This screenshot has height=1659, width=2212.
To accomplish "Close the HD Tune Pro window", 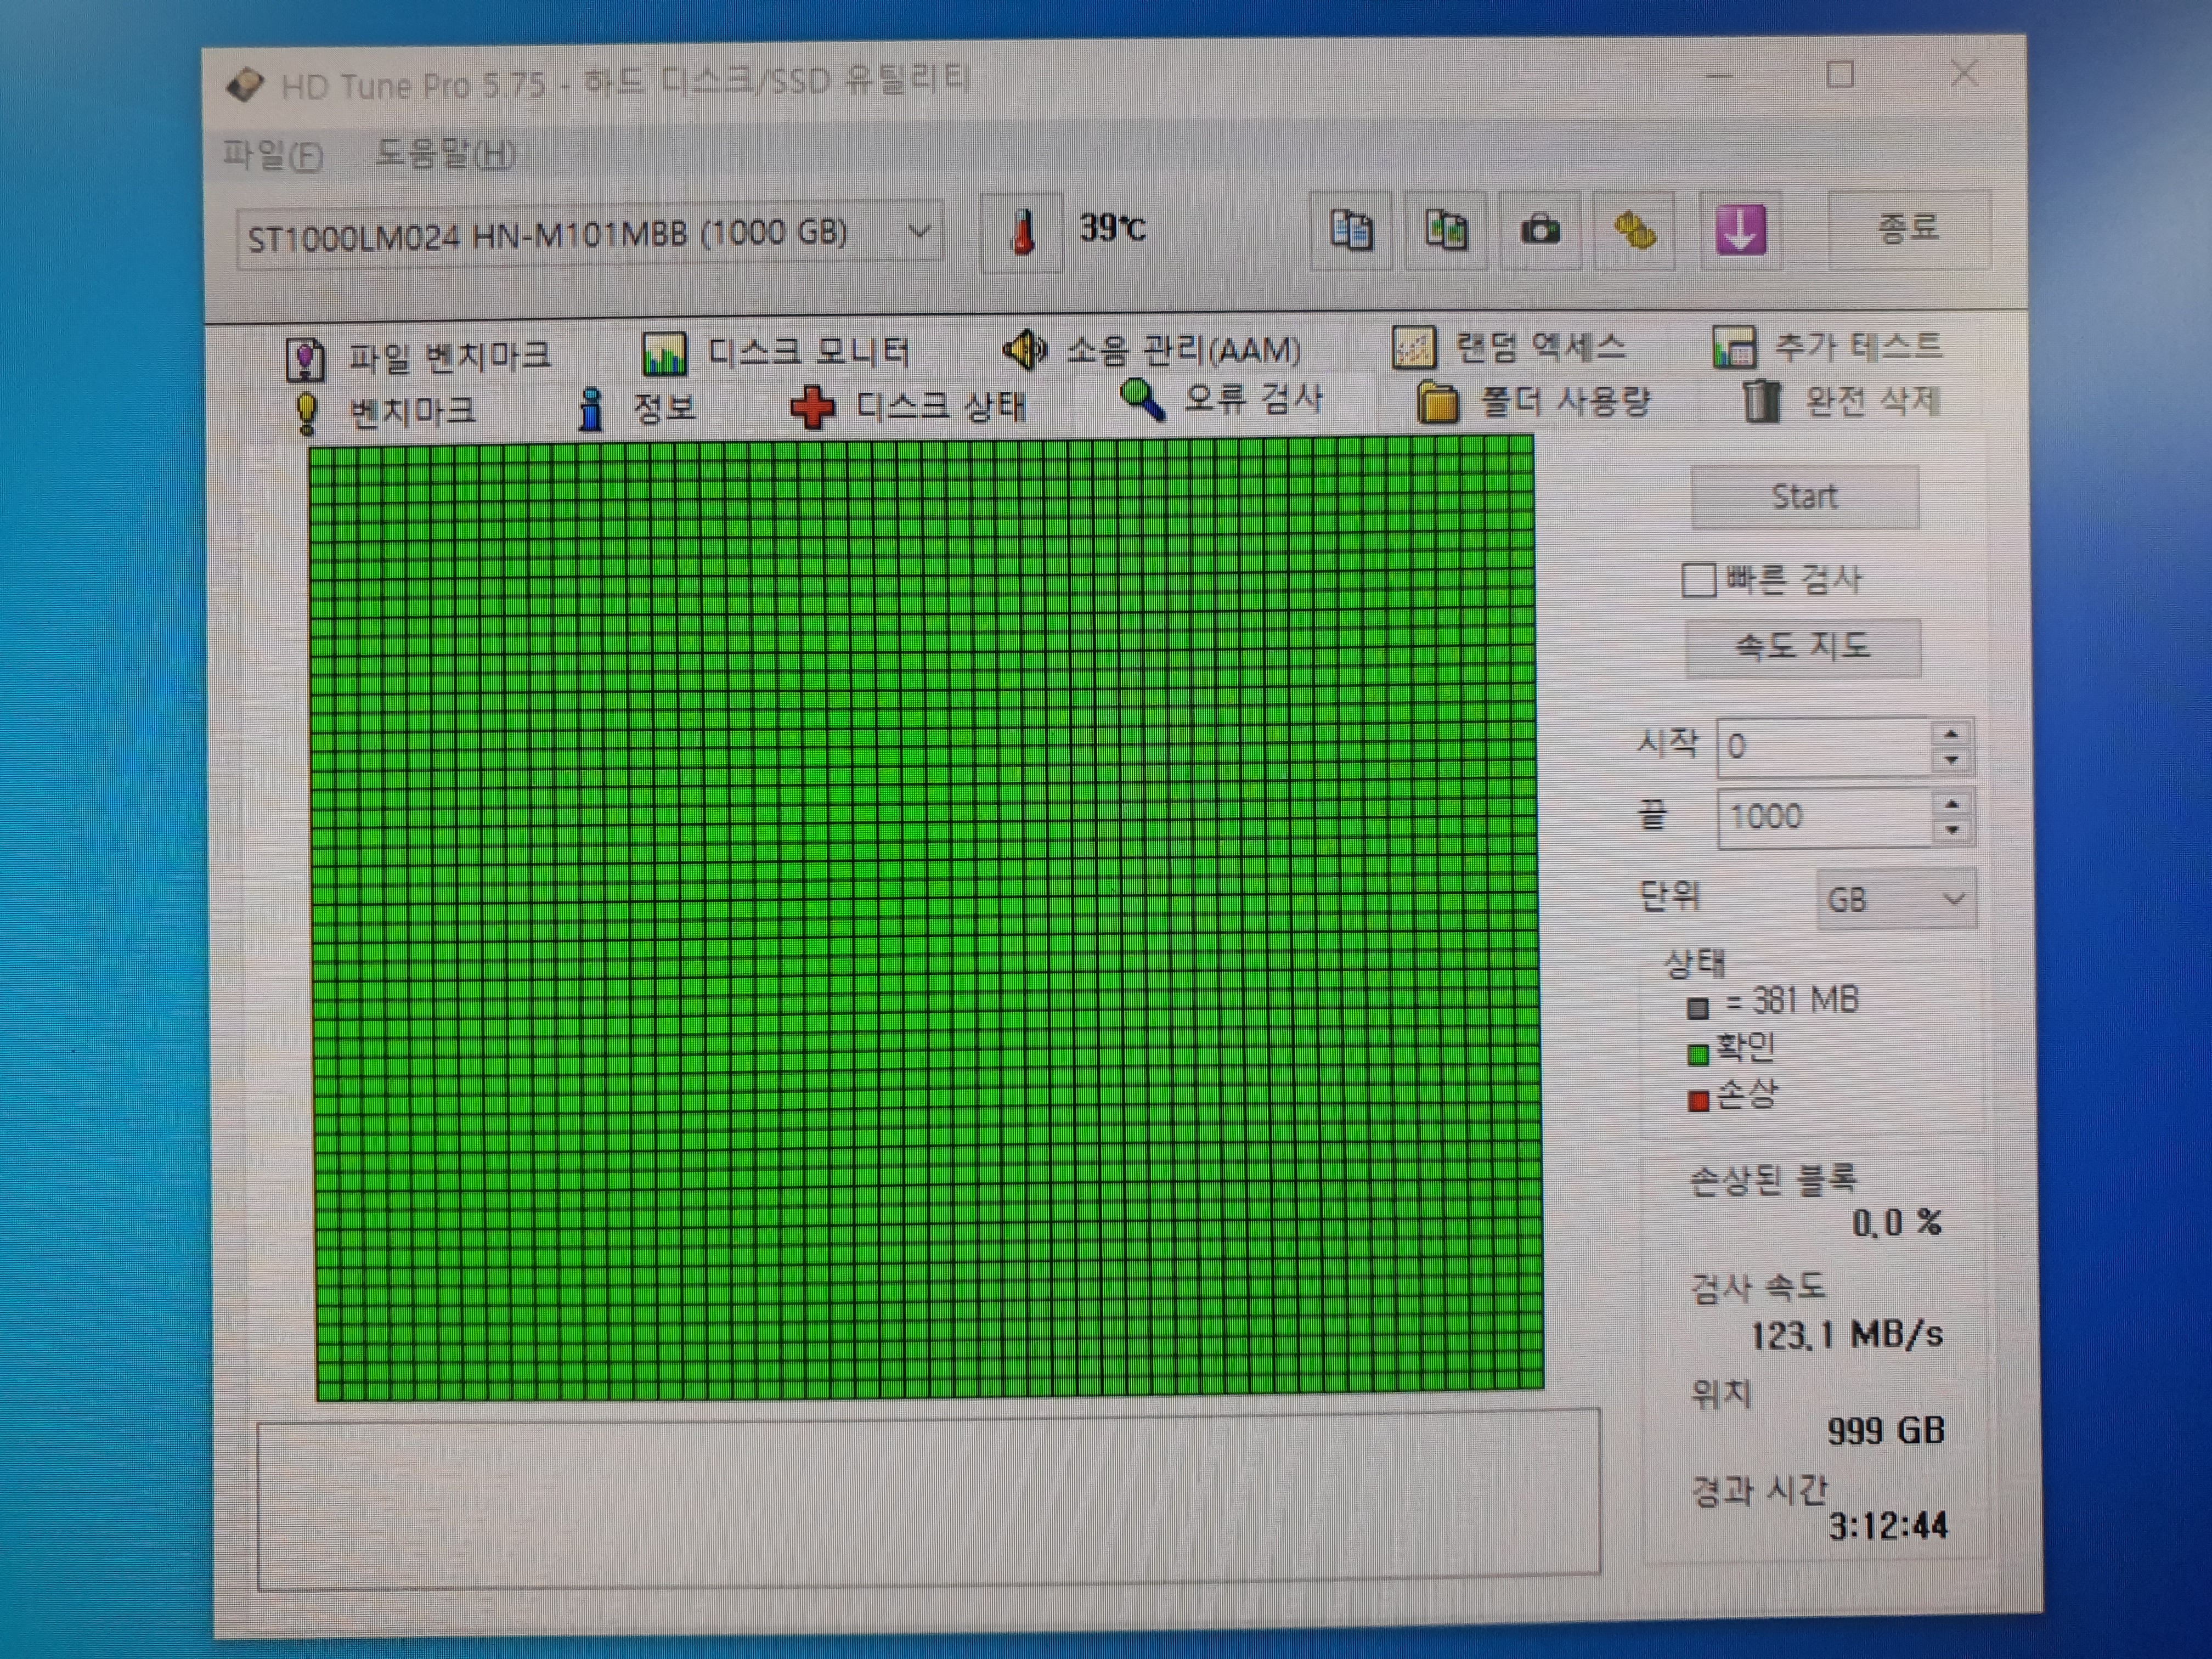I will click(1963, 73).
